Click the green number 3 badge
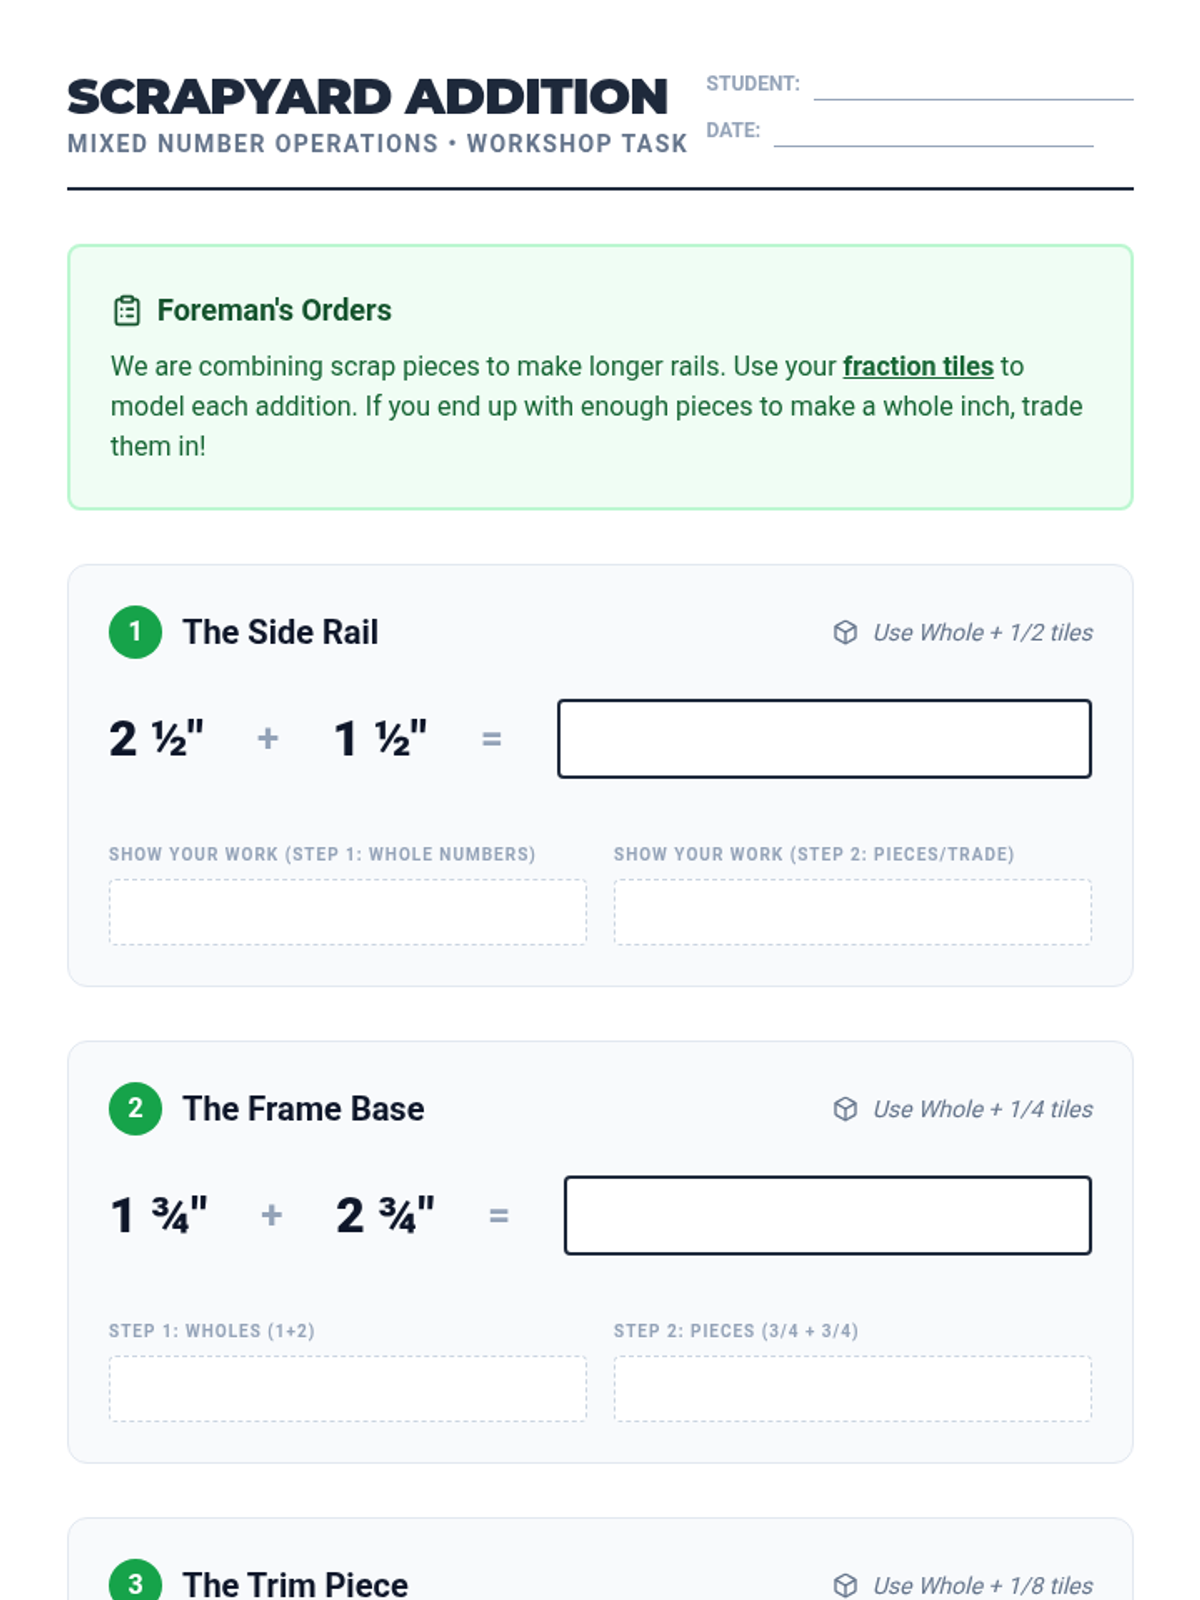Screen dimensions: 1200x1600 [135, 1583]
